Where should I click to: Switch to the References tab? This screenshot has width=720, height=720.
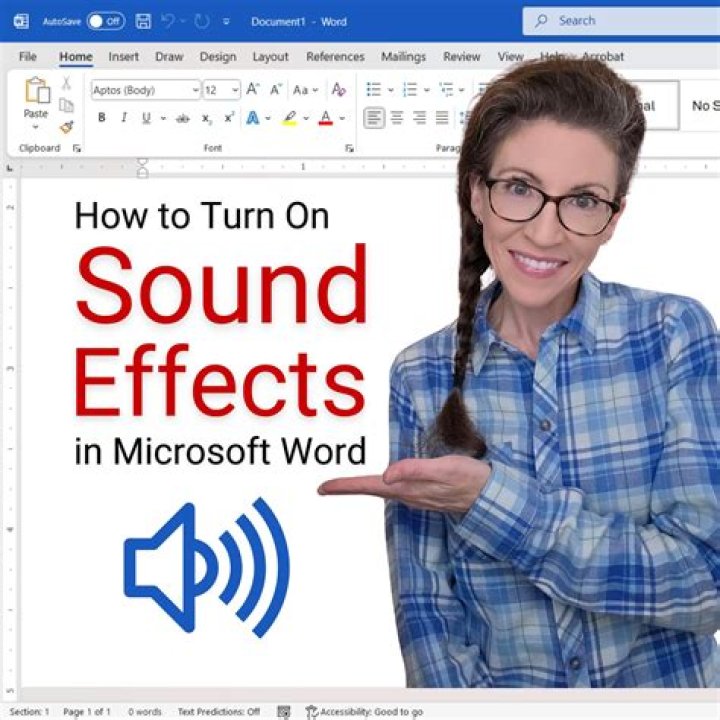pos(335,56)
